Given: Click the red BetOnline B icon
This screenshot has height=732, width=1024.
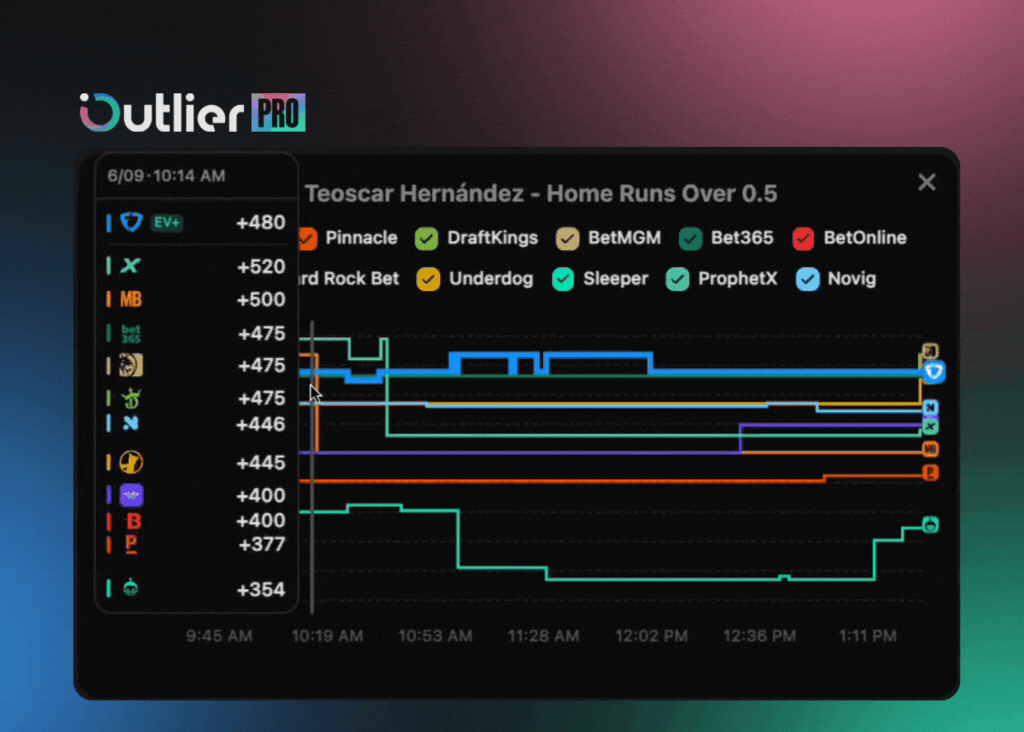Looking at the screenshot, I should 133,520.
